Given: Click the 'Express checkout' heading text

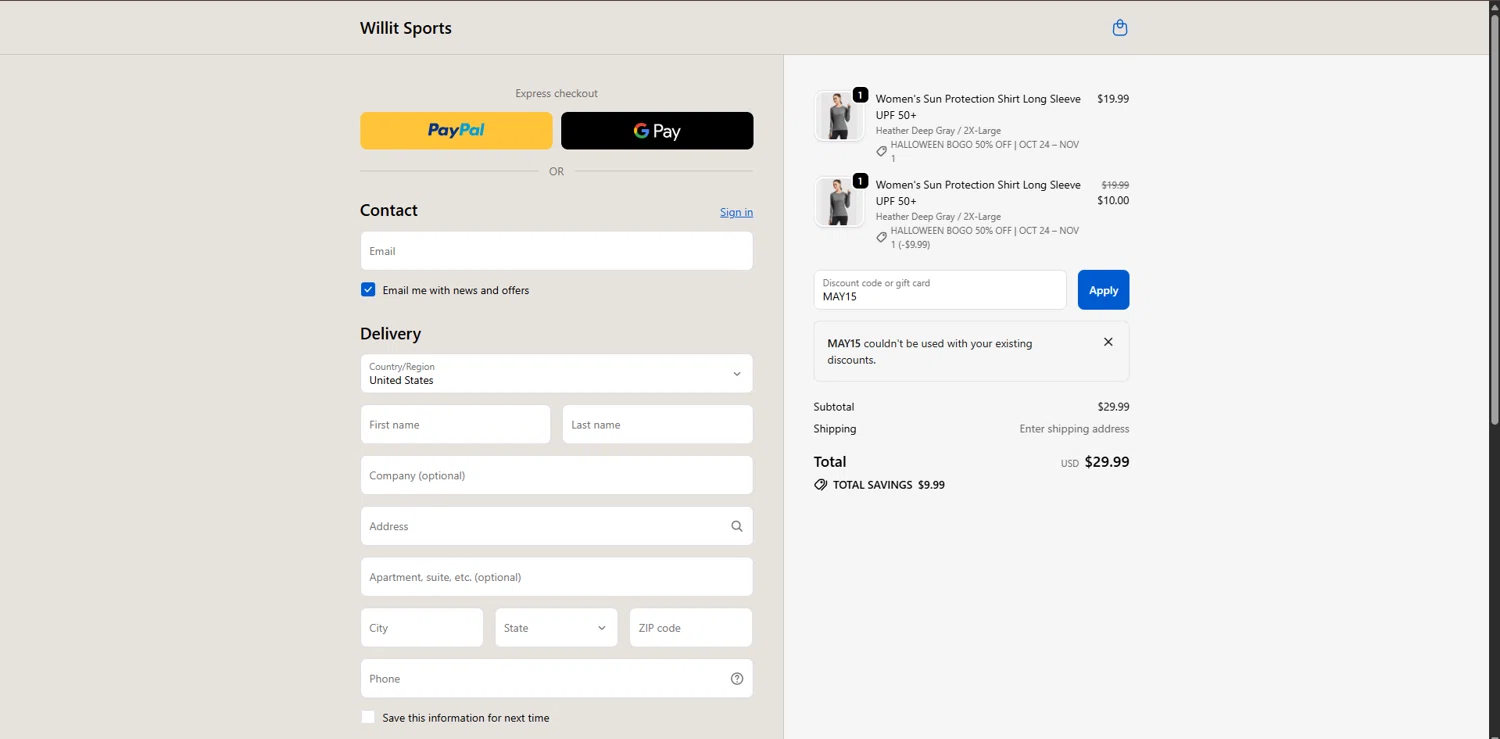Looking at the screenshot, I should coord(556,93).
